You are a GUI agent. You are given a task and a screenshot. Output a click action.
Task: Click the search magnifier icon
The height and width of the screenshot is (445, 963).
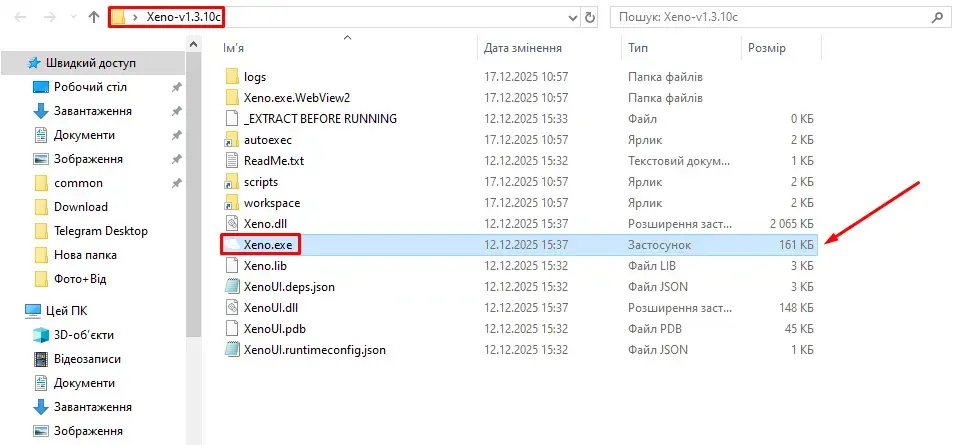pos(937,18)
